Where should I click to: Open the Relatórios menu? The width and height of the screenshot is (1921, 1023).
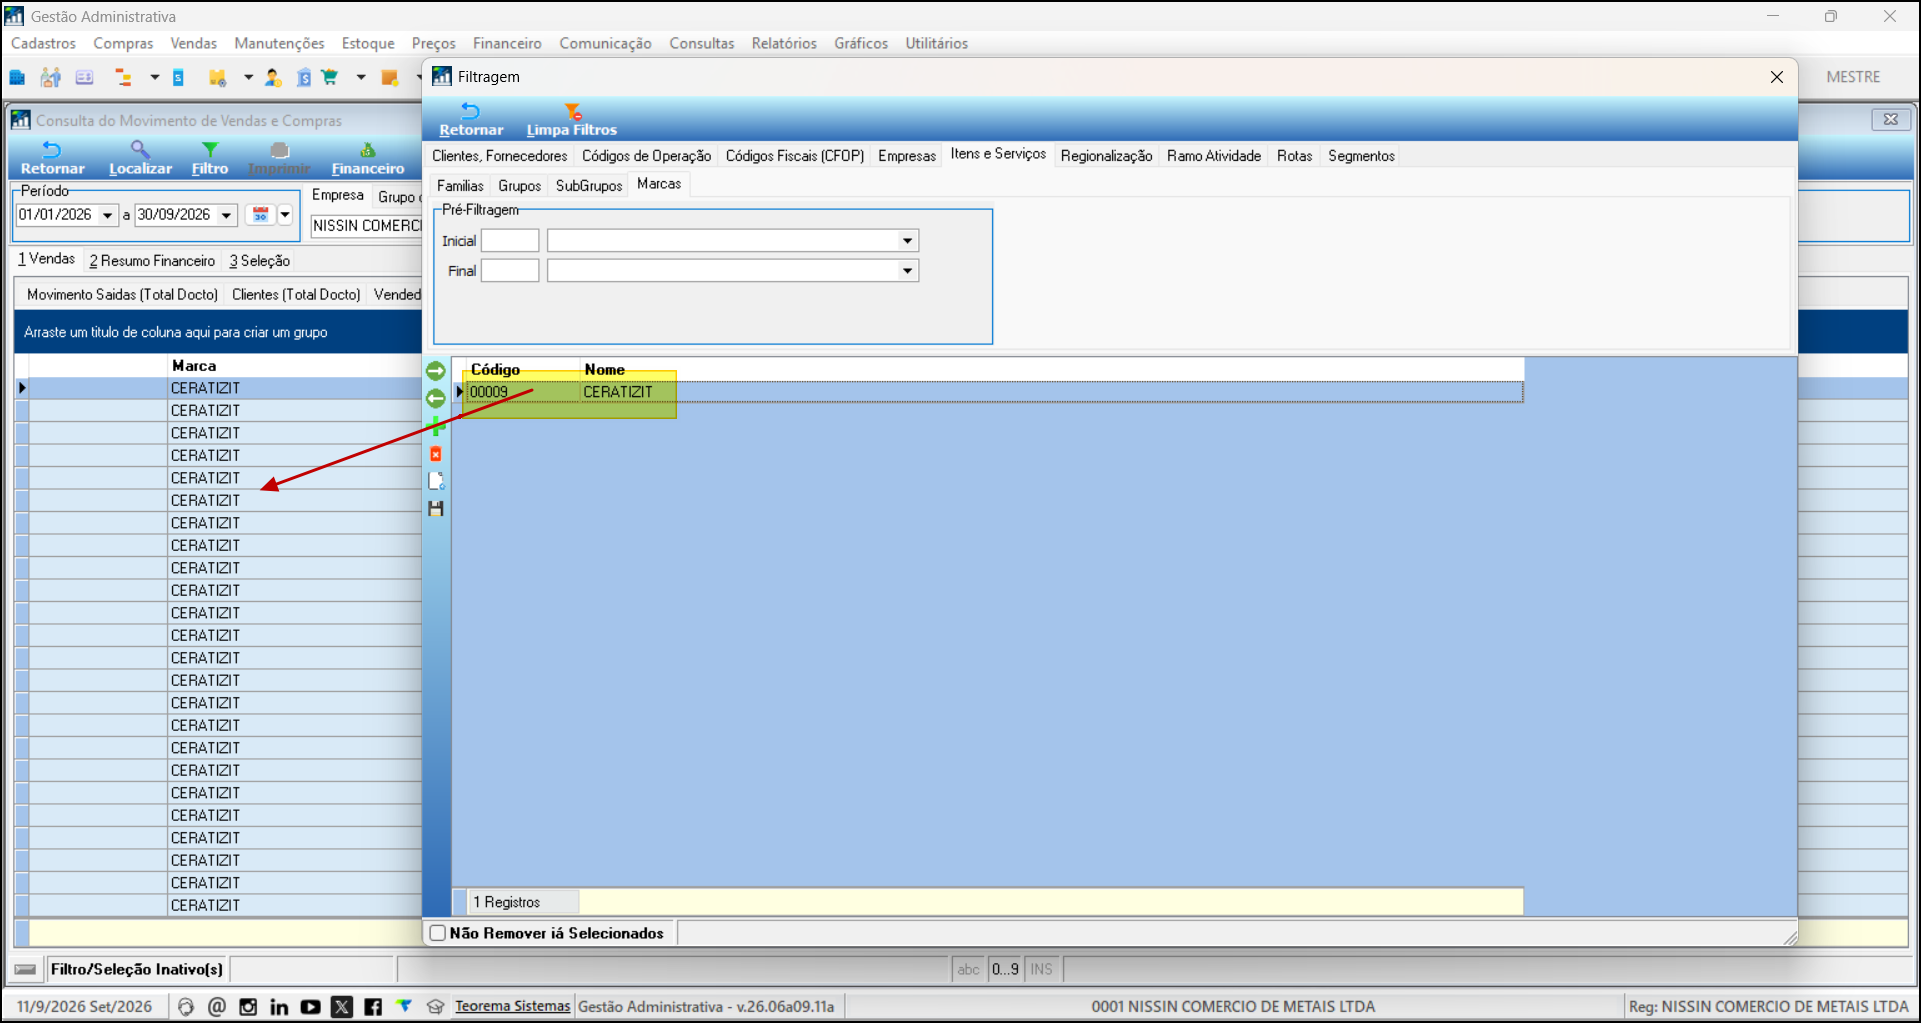click(784, 43)
